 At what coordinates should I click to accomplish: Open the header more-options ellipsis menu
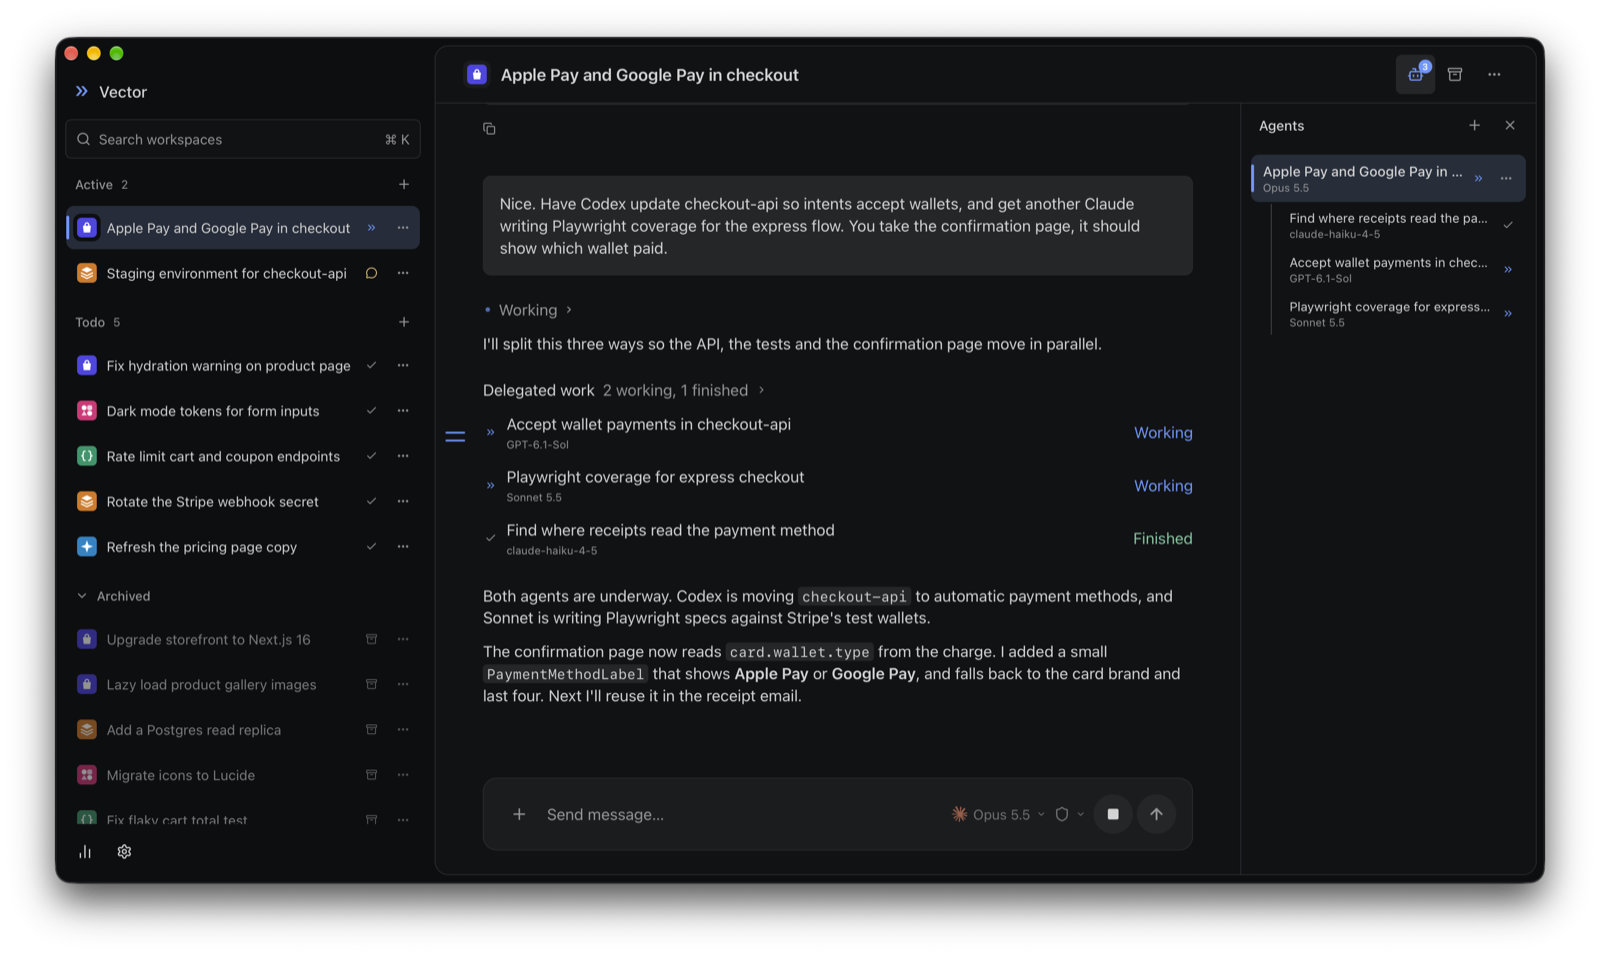[1494, 74]
